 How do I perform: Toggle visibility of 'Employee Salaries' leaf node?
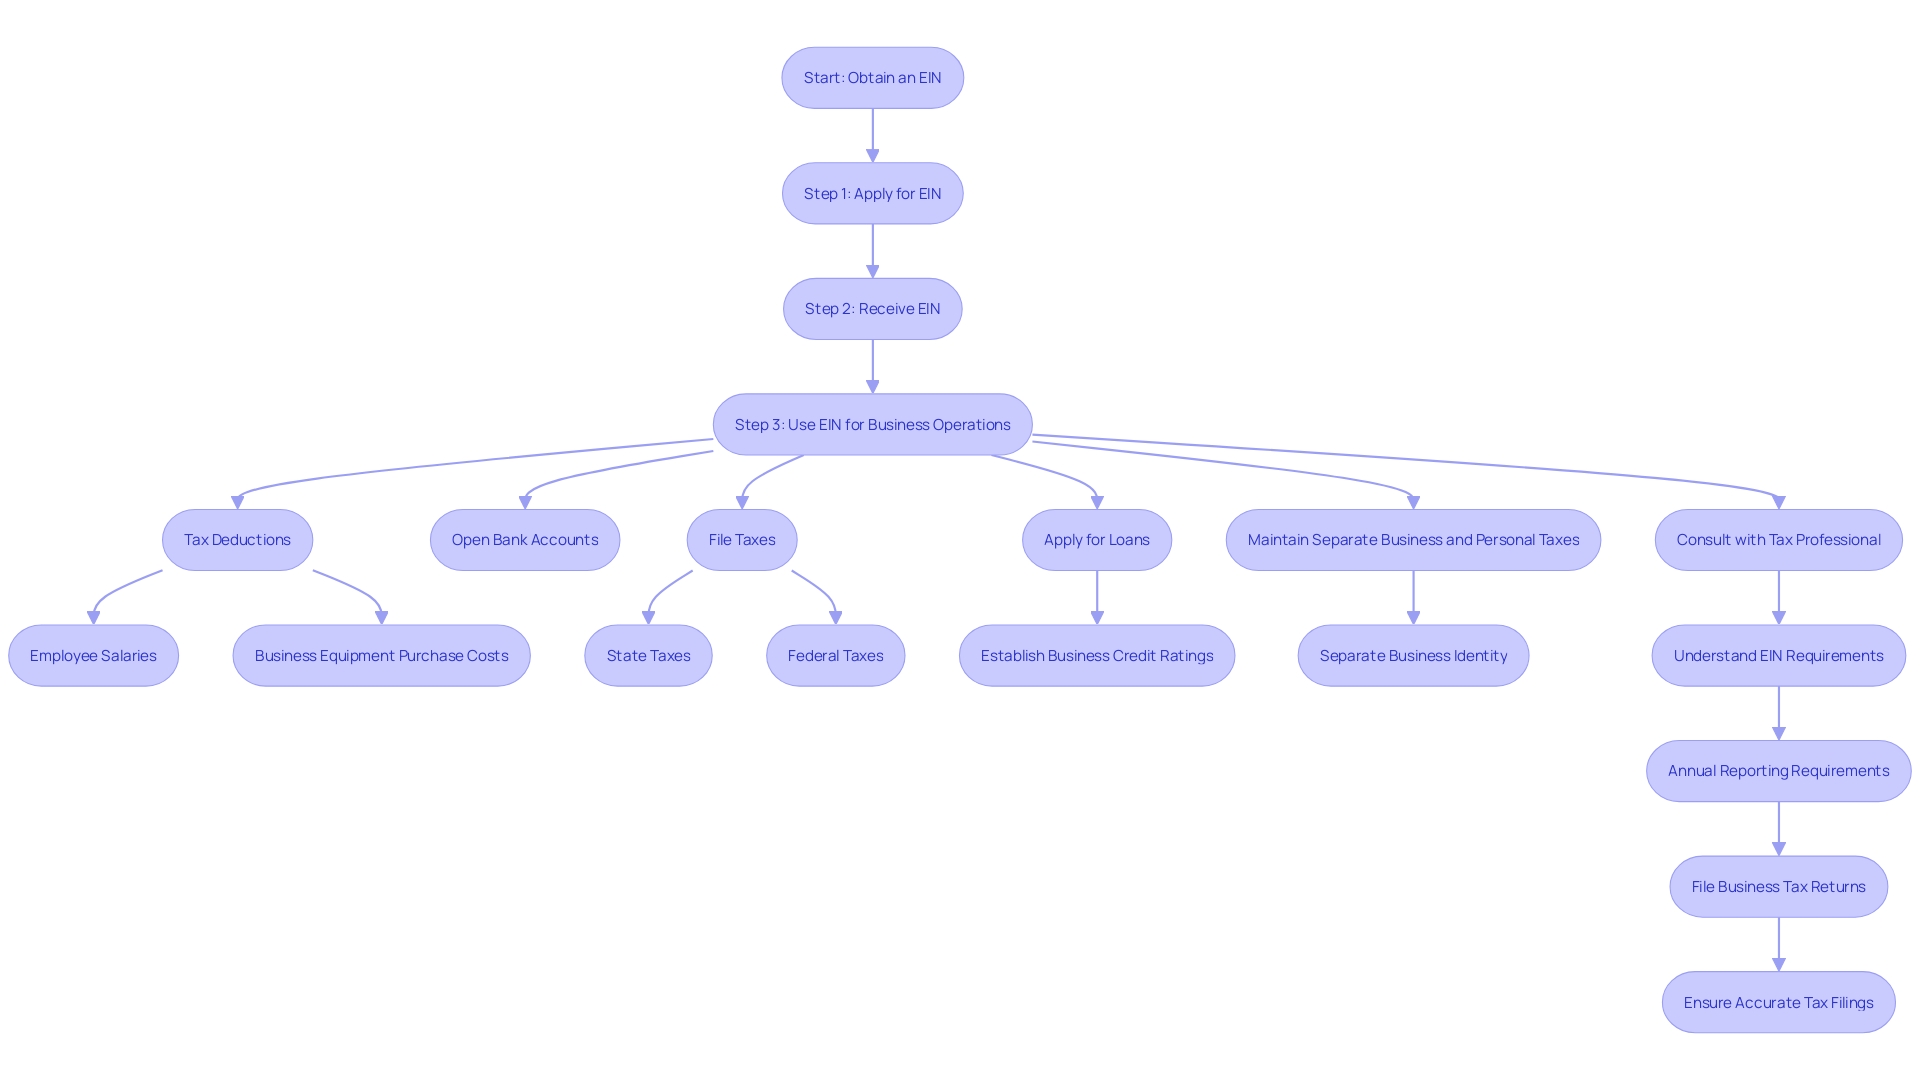[x=92, y=655]
